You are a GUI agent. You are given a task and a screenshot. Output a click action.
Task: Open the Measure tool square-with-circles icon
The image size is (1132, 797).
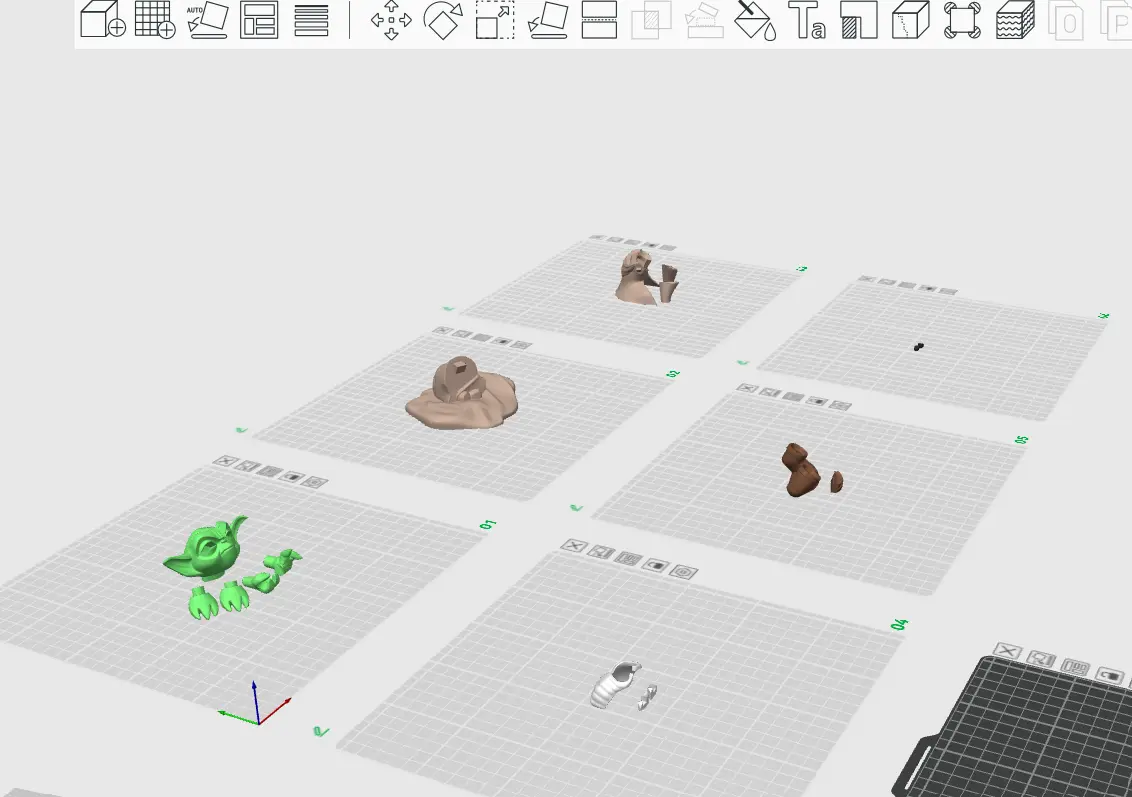[962, 19]
